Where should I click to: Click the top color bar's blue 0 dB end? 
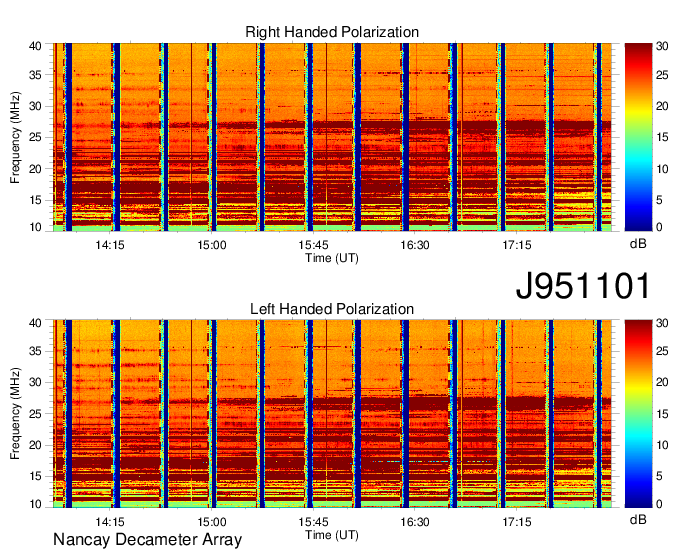click(638, 225)
